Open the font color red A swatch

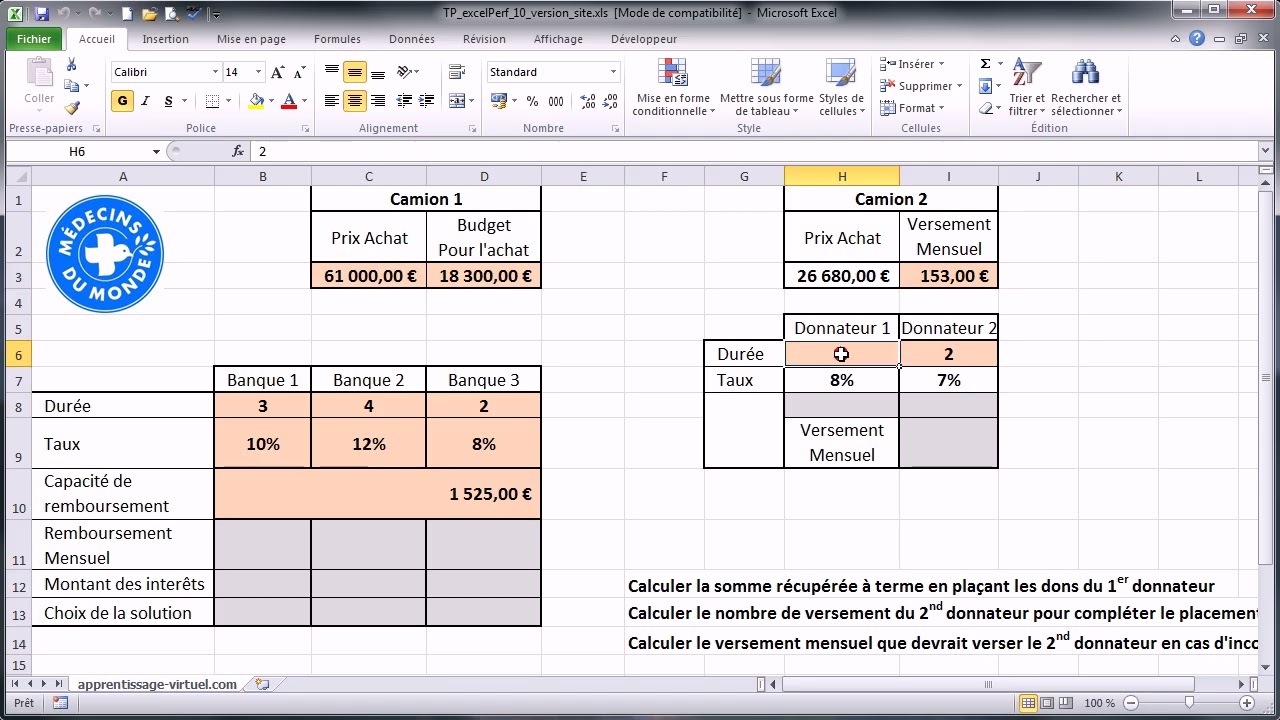[x=289, y=101]
